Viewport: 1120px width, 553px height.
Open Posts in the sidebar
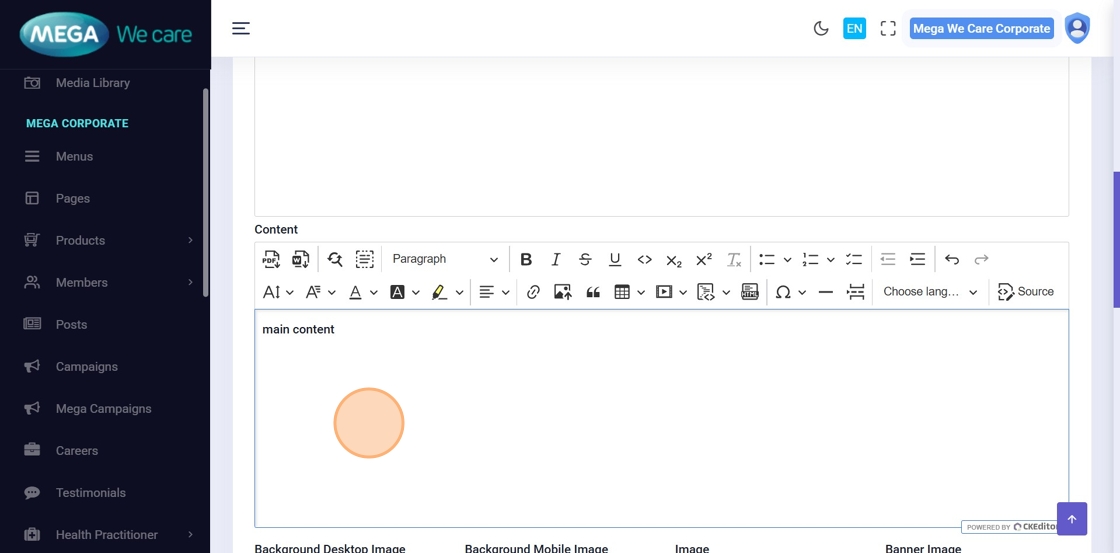(71, 325)
